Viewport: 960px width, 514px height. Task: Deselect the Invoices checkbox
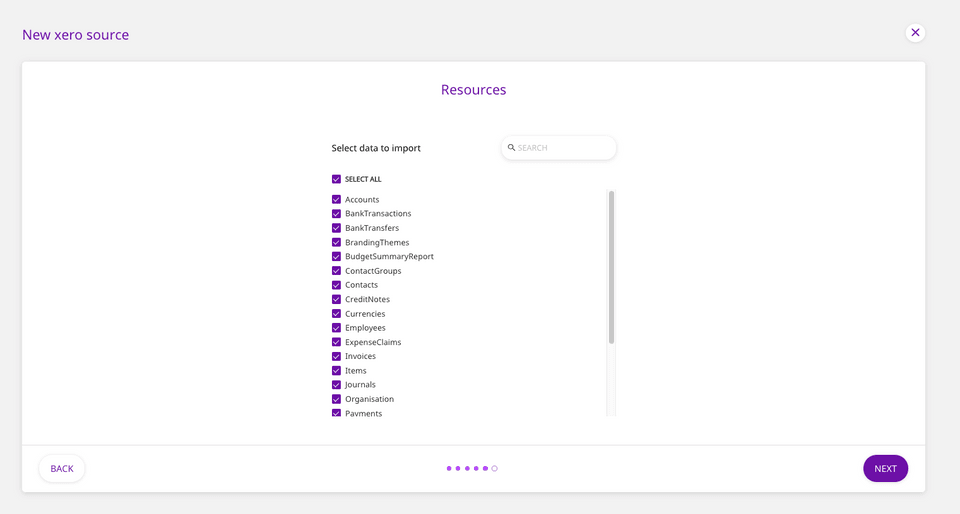coord(336,357)
